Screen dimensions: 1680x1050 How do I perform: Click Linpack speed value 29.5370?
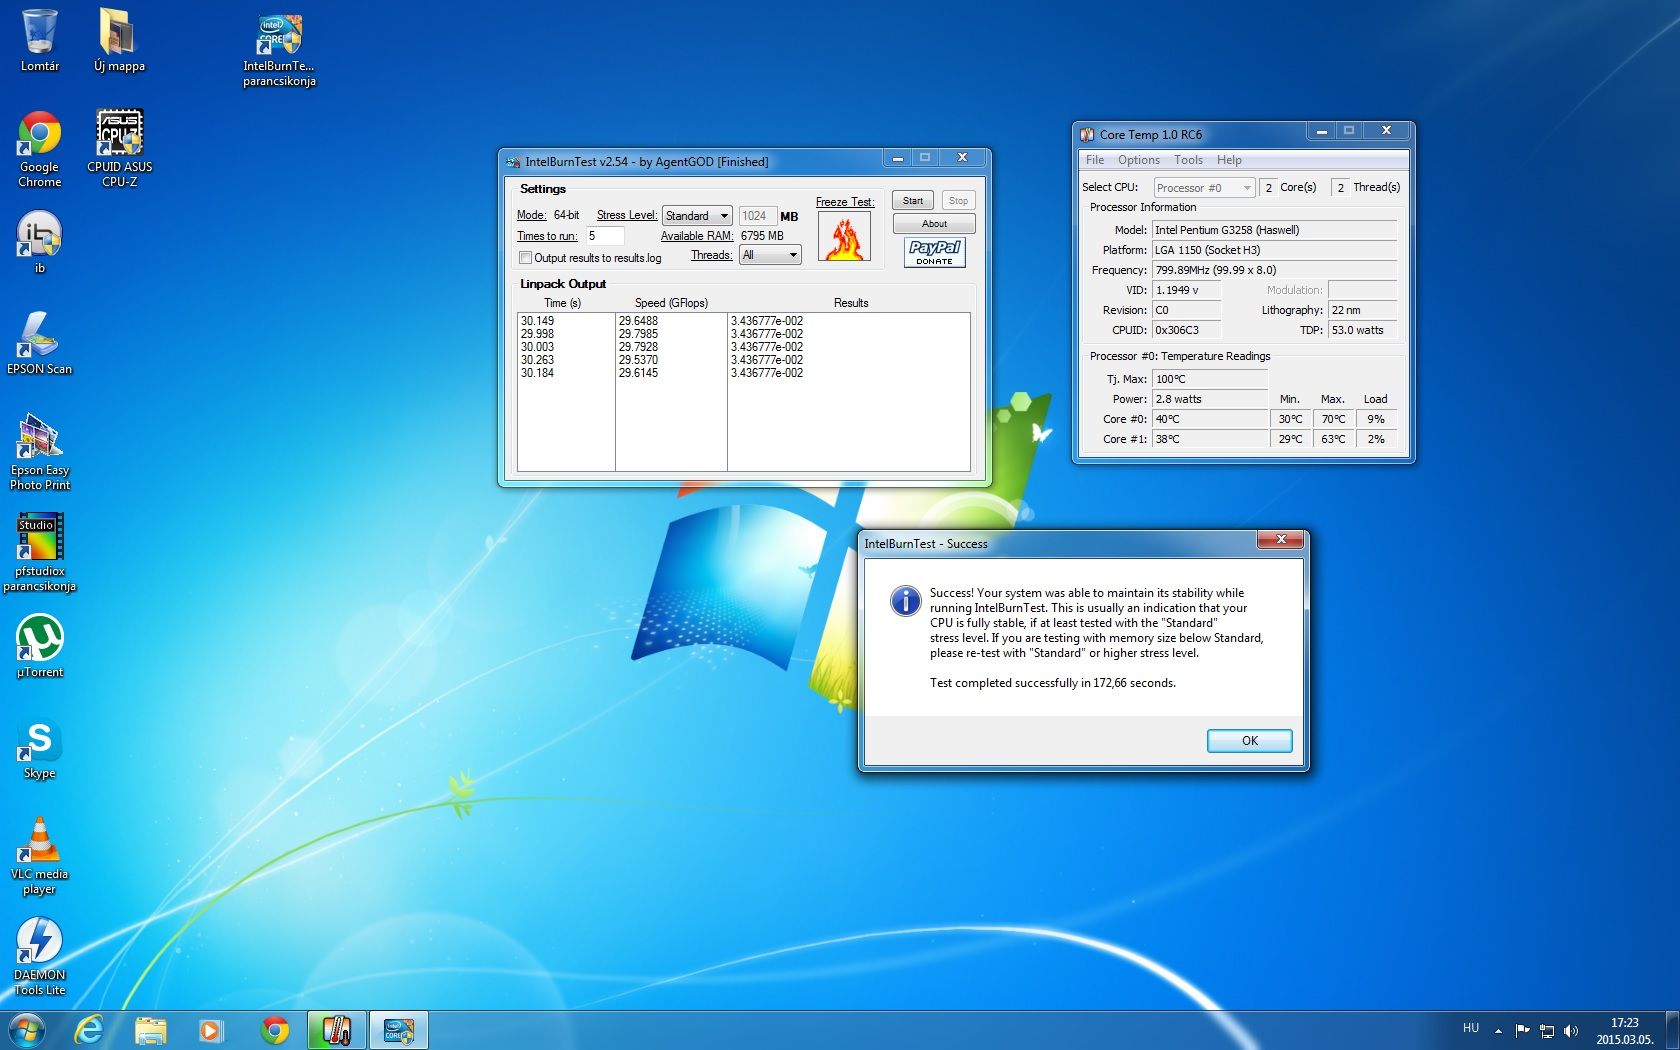pyautogui.click(x=638, y=360)
